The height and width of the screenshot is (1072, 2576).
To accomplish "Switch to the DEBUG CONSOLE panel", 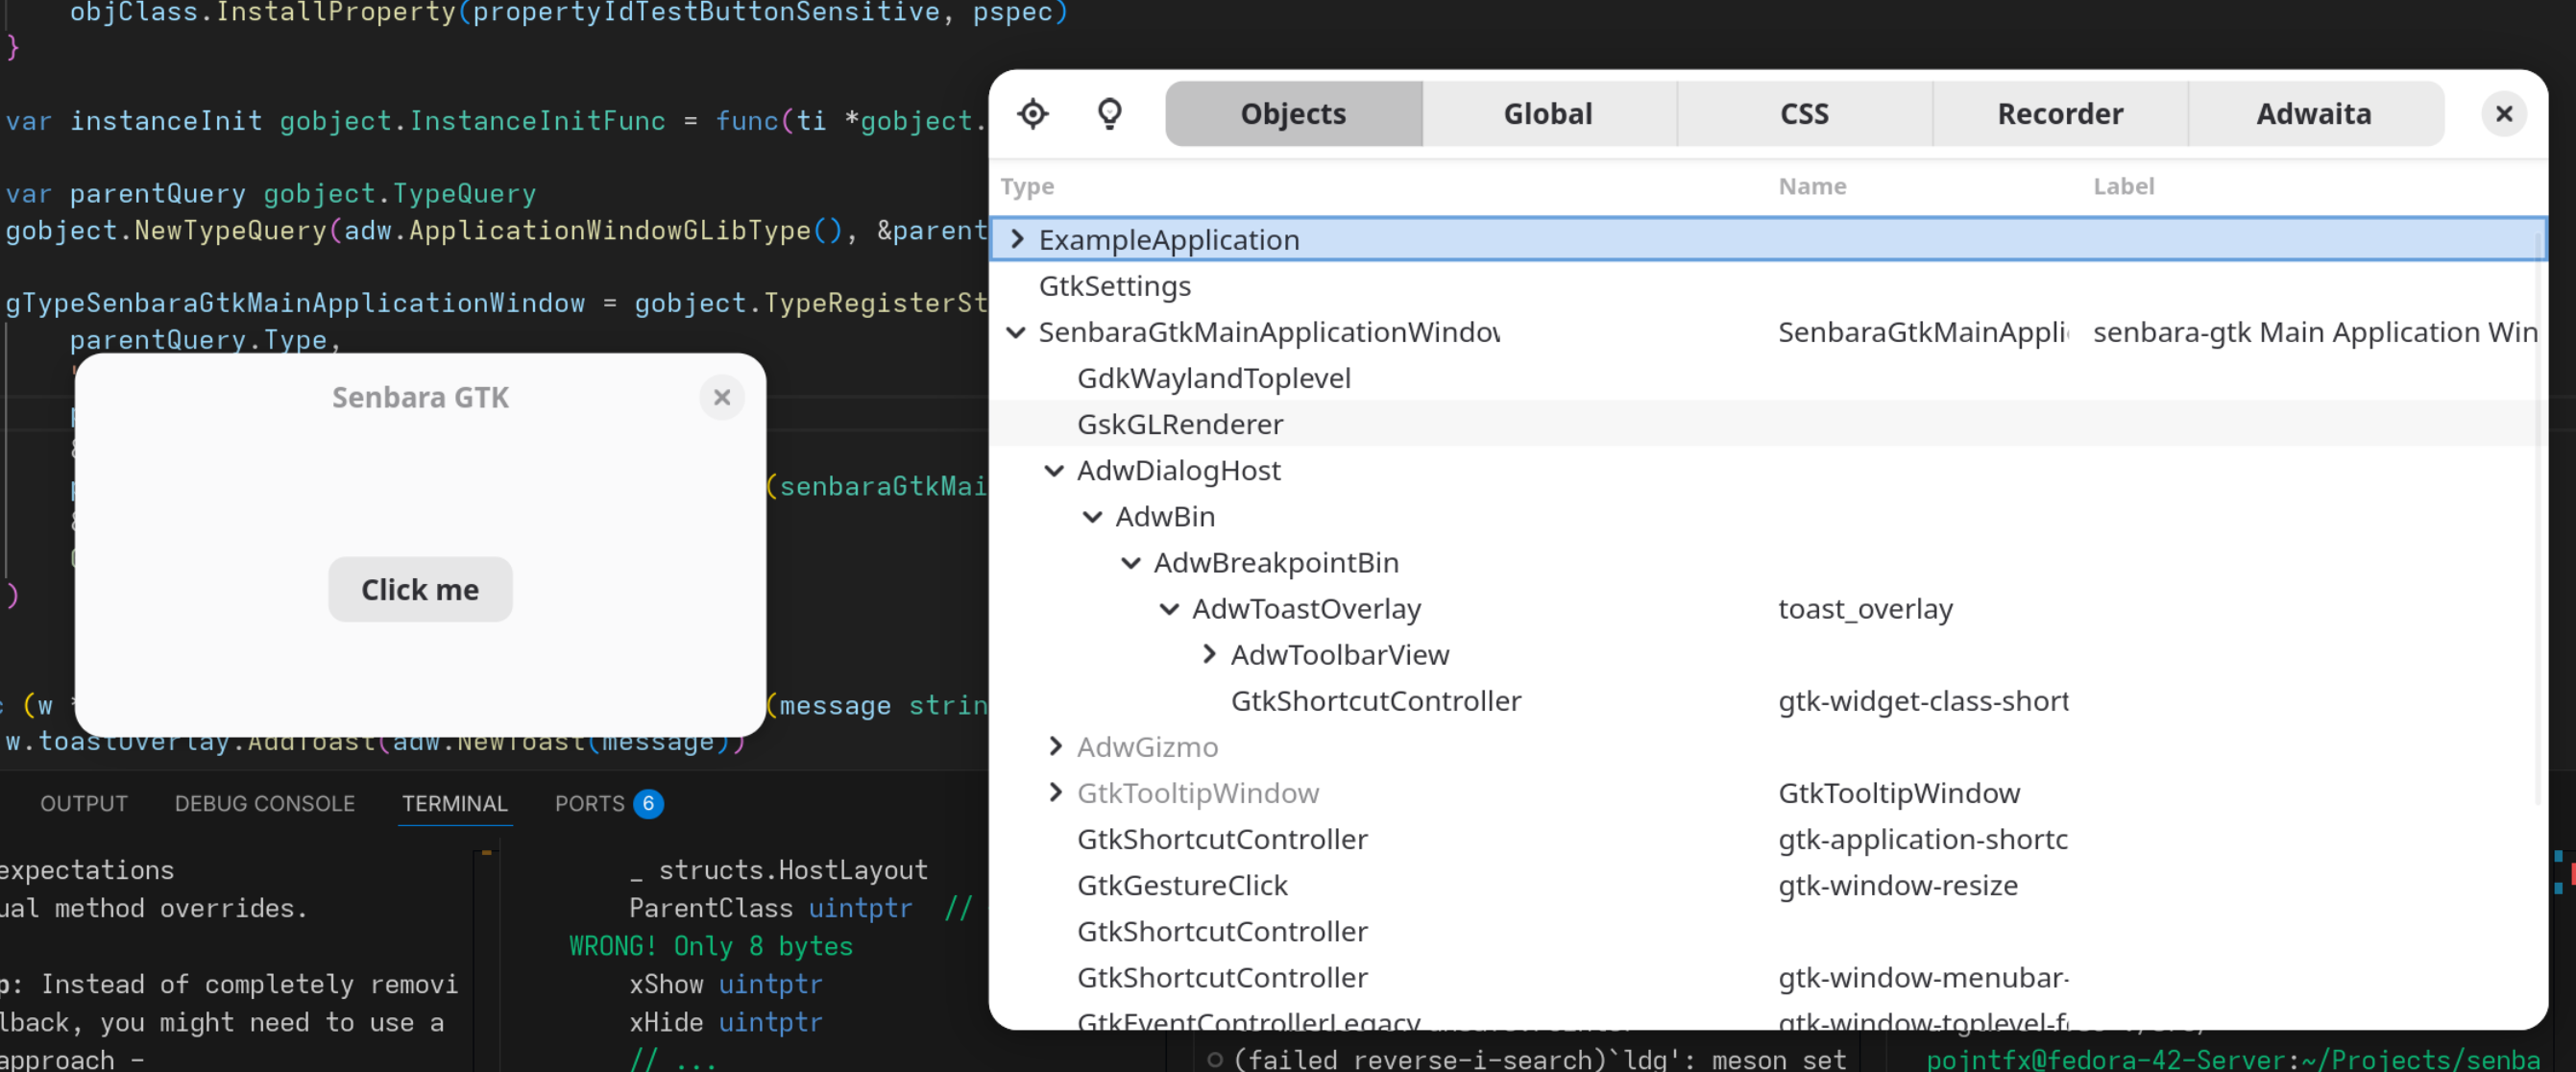I will 264,803.
